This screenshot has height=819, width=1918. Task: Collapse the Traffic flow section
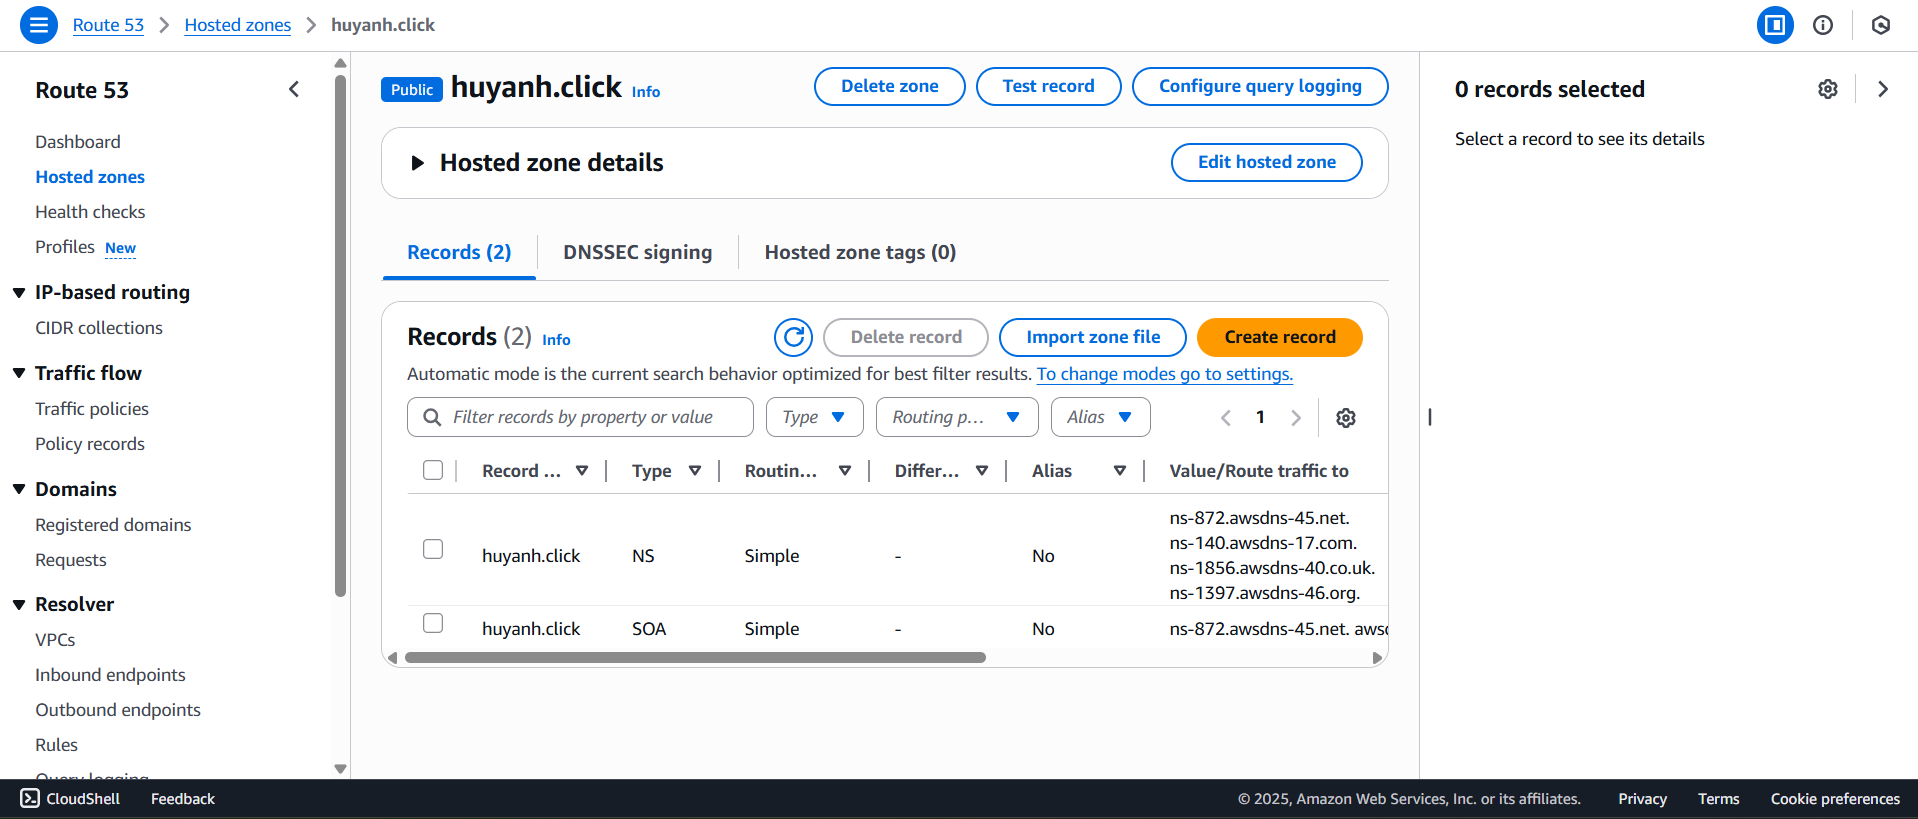tap(19, 373)
